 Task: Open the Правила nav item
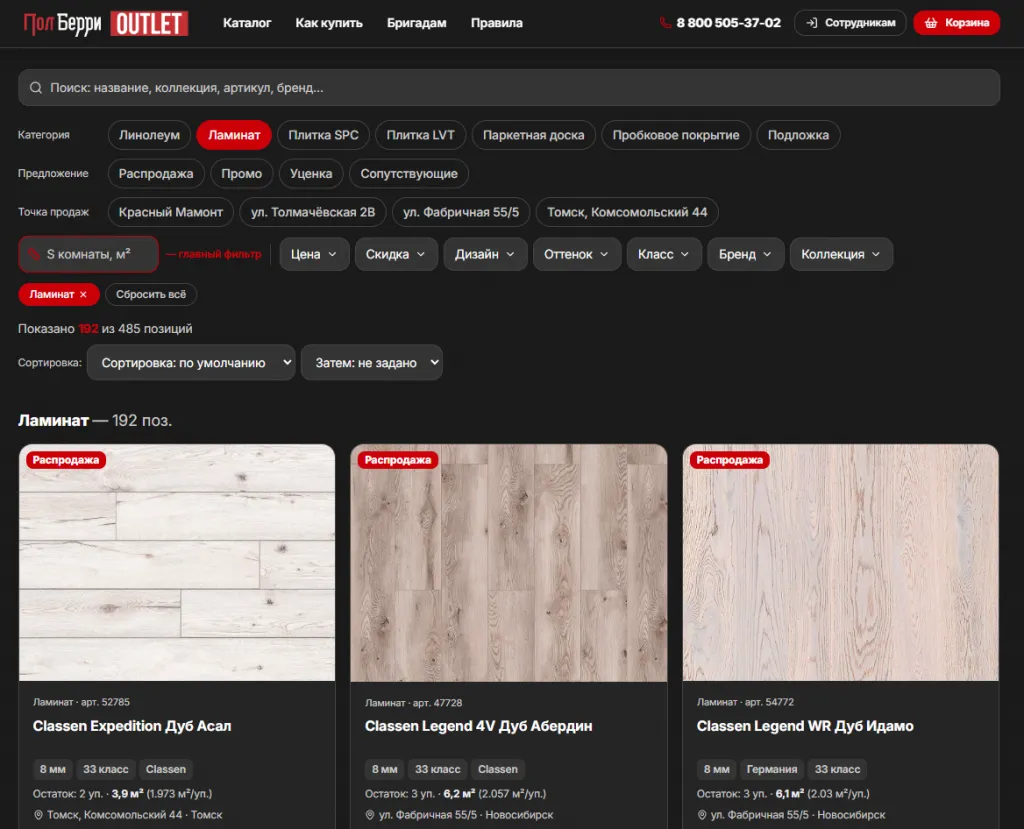pos(497,23)
